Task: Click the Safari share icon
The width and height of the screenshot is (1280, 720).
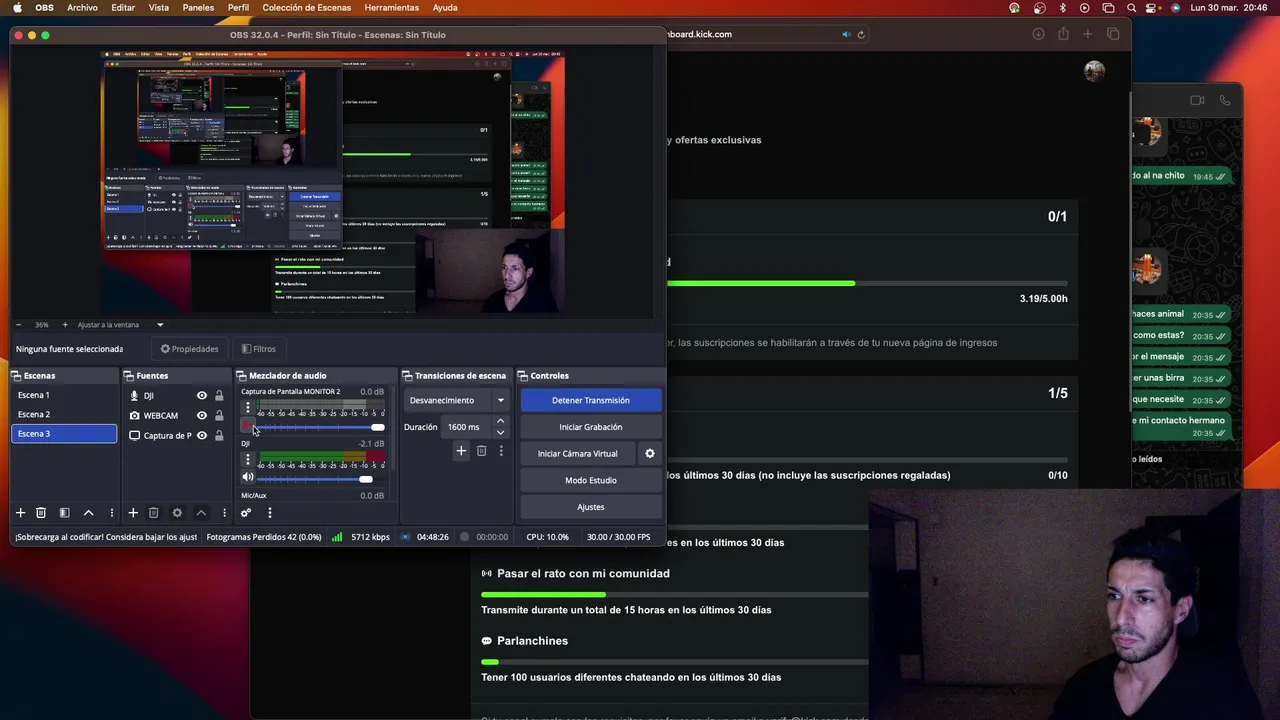Action: tap(1063, 34)
